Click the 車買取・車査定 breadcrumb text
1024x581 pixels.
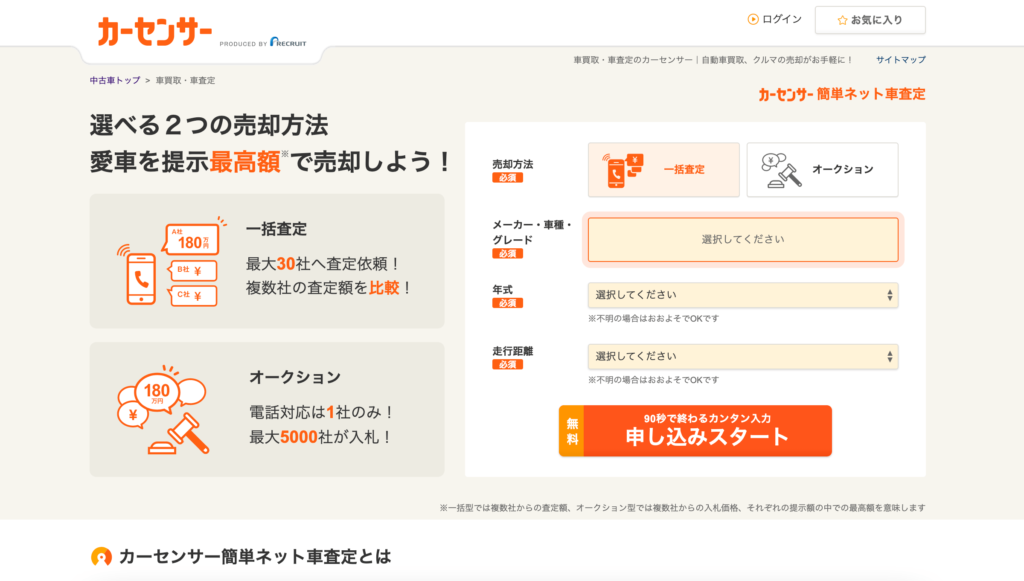[185, 80]
